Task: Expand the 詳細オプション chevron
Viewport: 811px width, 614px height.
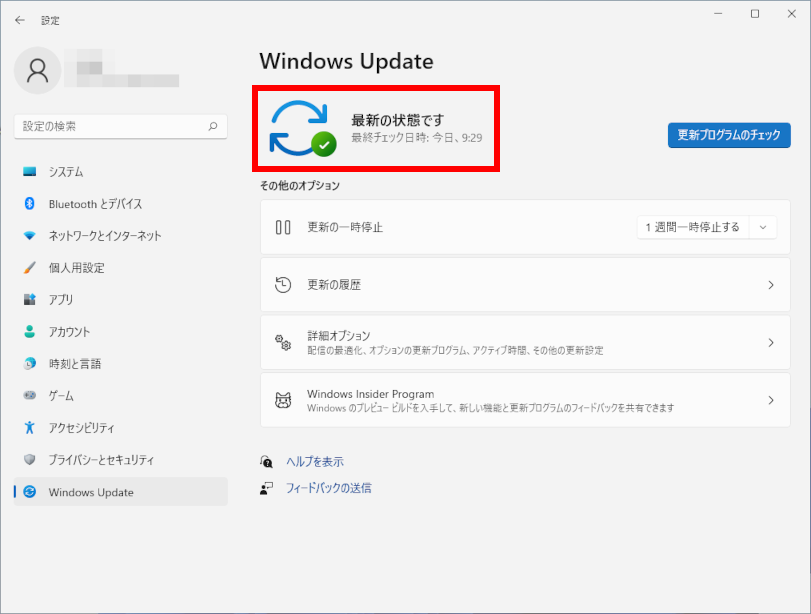Action: pyautogui.click(x=770, y=343)
